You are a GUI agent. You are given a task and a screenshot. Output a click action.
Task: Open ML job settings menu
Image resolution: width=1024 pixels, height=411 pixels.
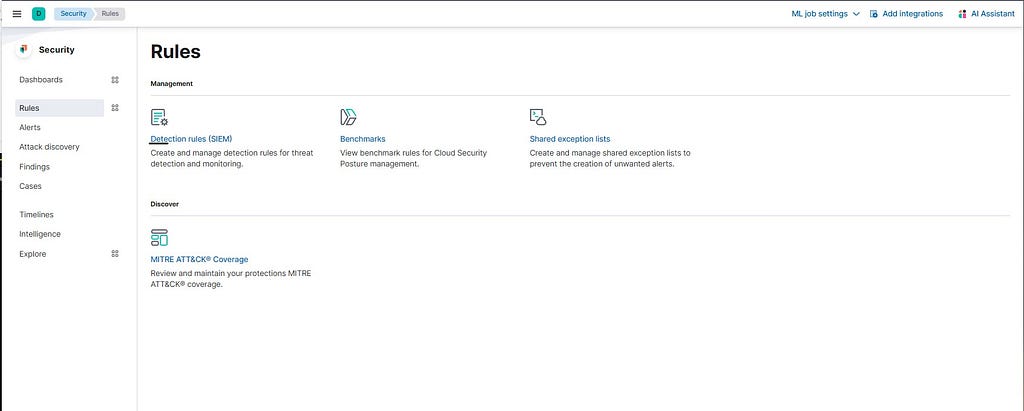[x=825, y=14]
